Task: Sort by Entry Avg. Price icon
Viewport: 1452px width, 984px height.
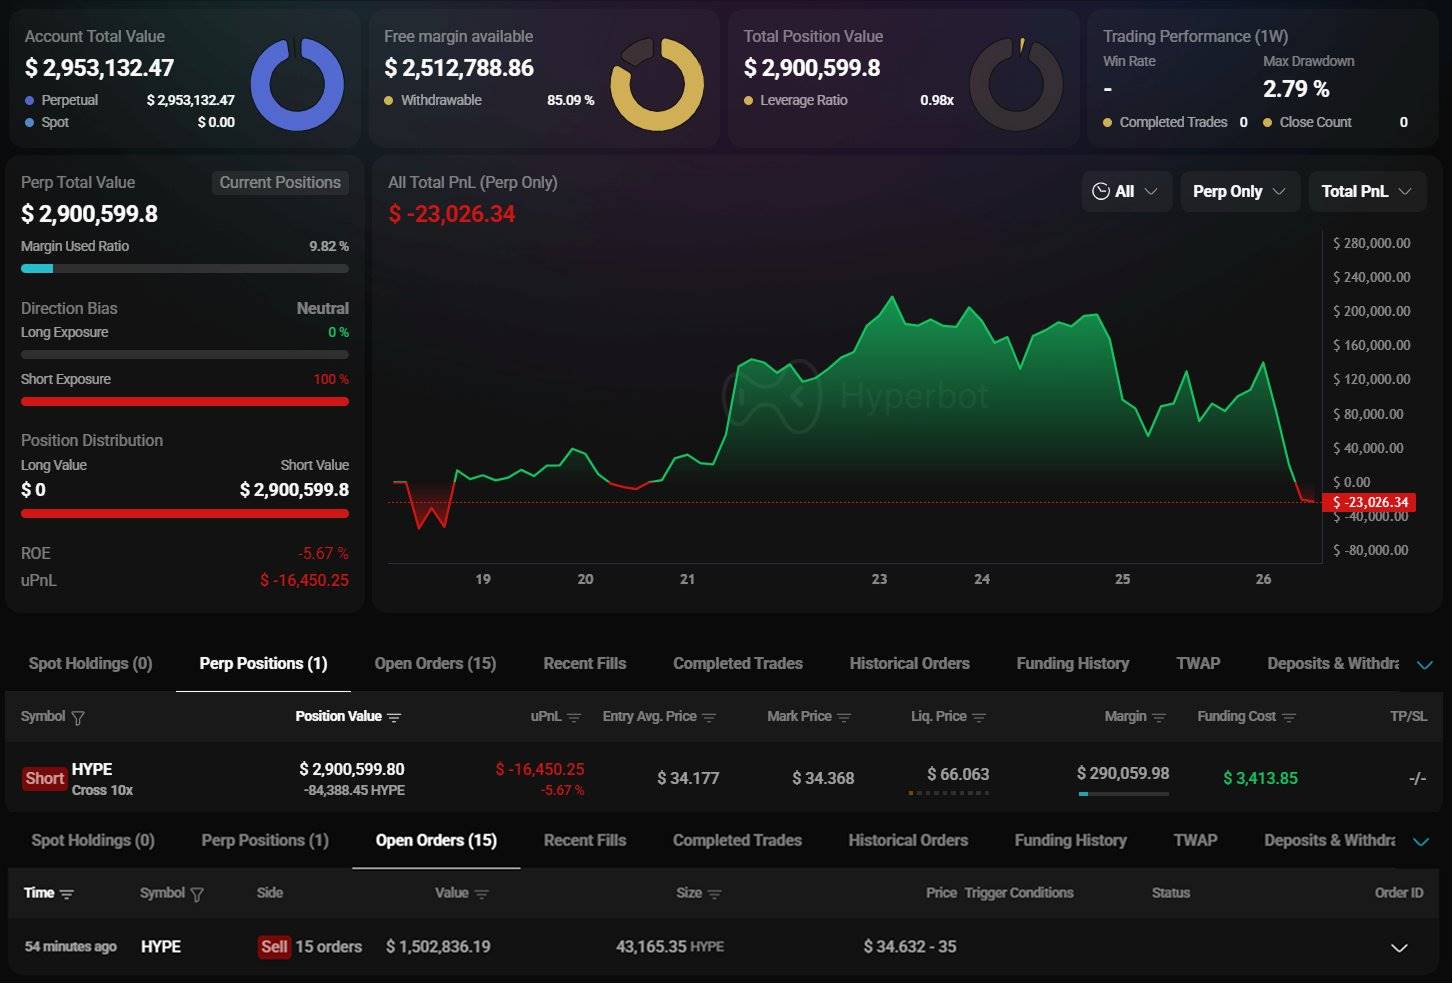Action: click(709, 718)
